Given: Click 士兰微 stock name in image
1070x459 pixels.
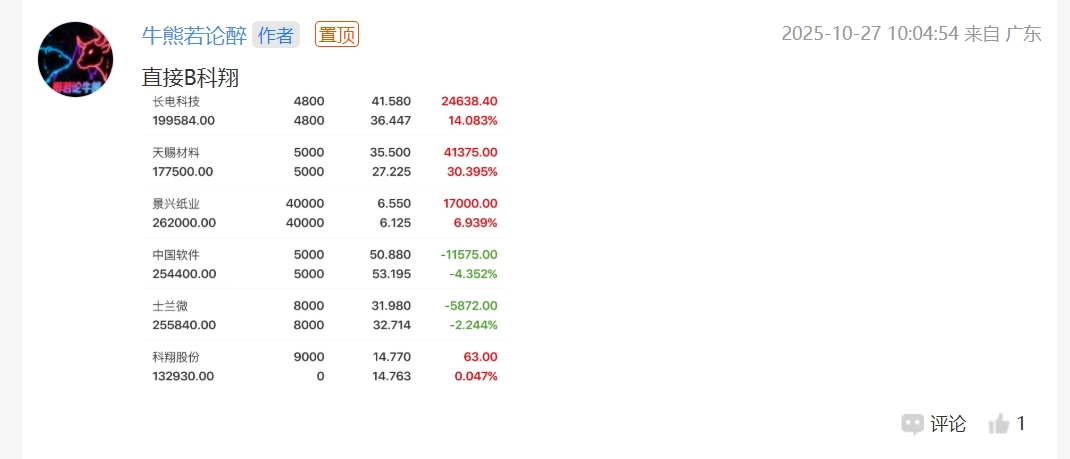Looking at the screenshot, I should point(170,305).
